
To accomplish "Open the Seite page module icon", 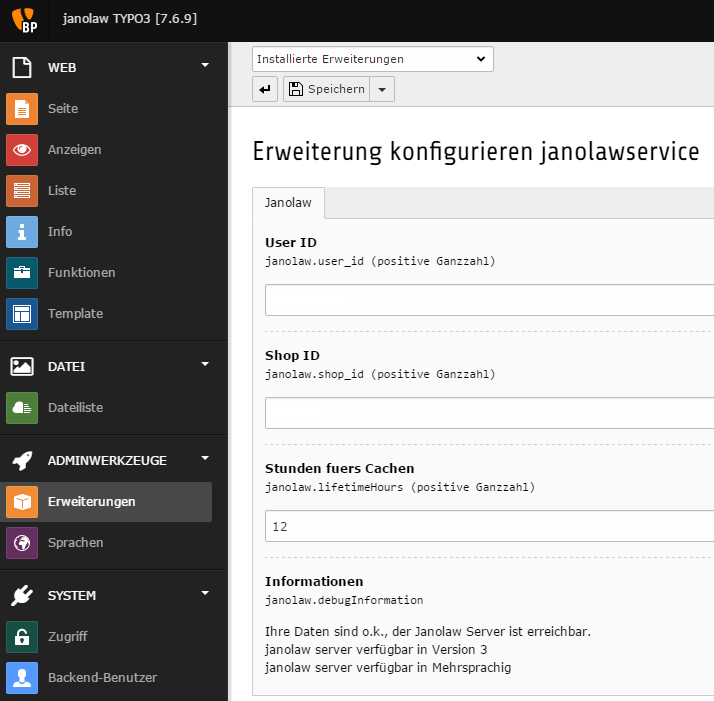I will 22,109.
